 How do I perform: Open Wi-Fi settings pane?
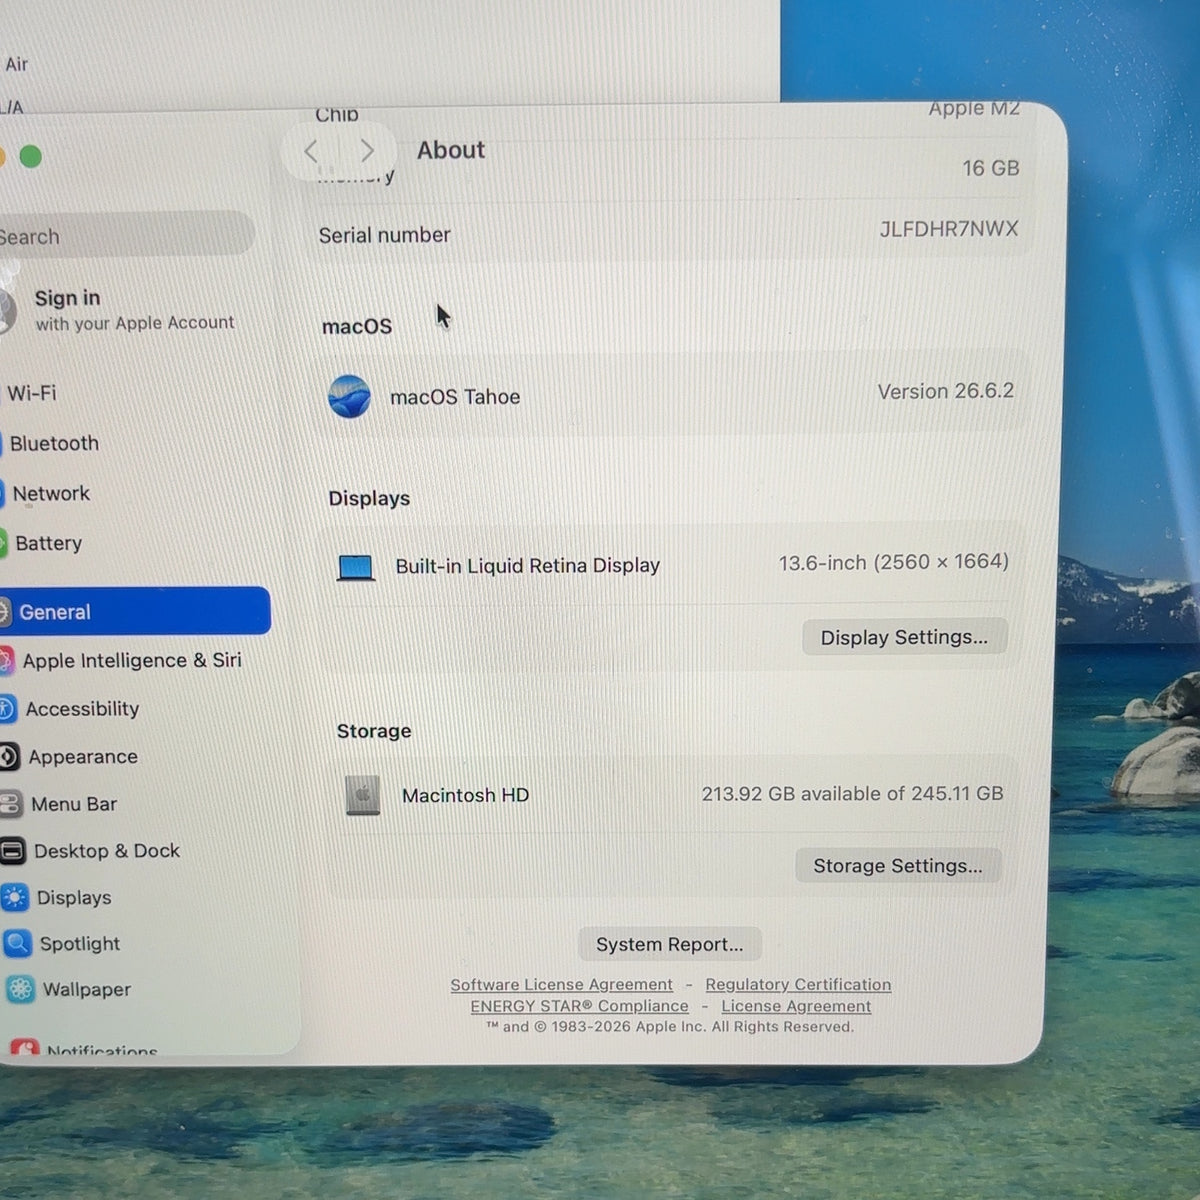tap(29, 393)
